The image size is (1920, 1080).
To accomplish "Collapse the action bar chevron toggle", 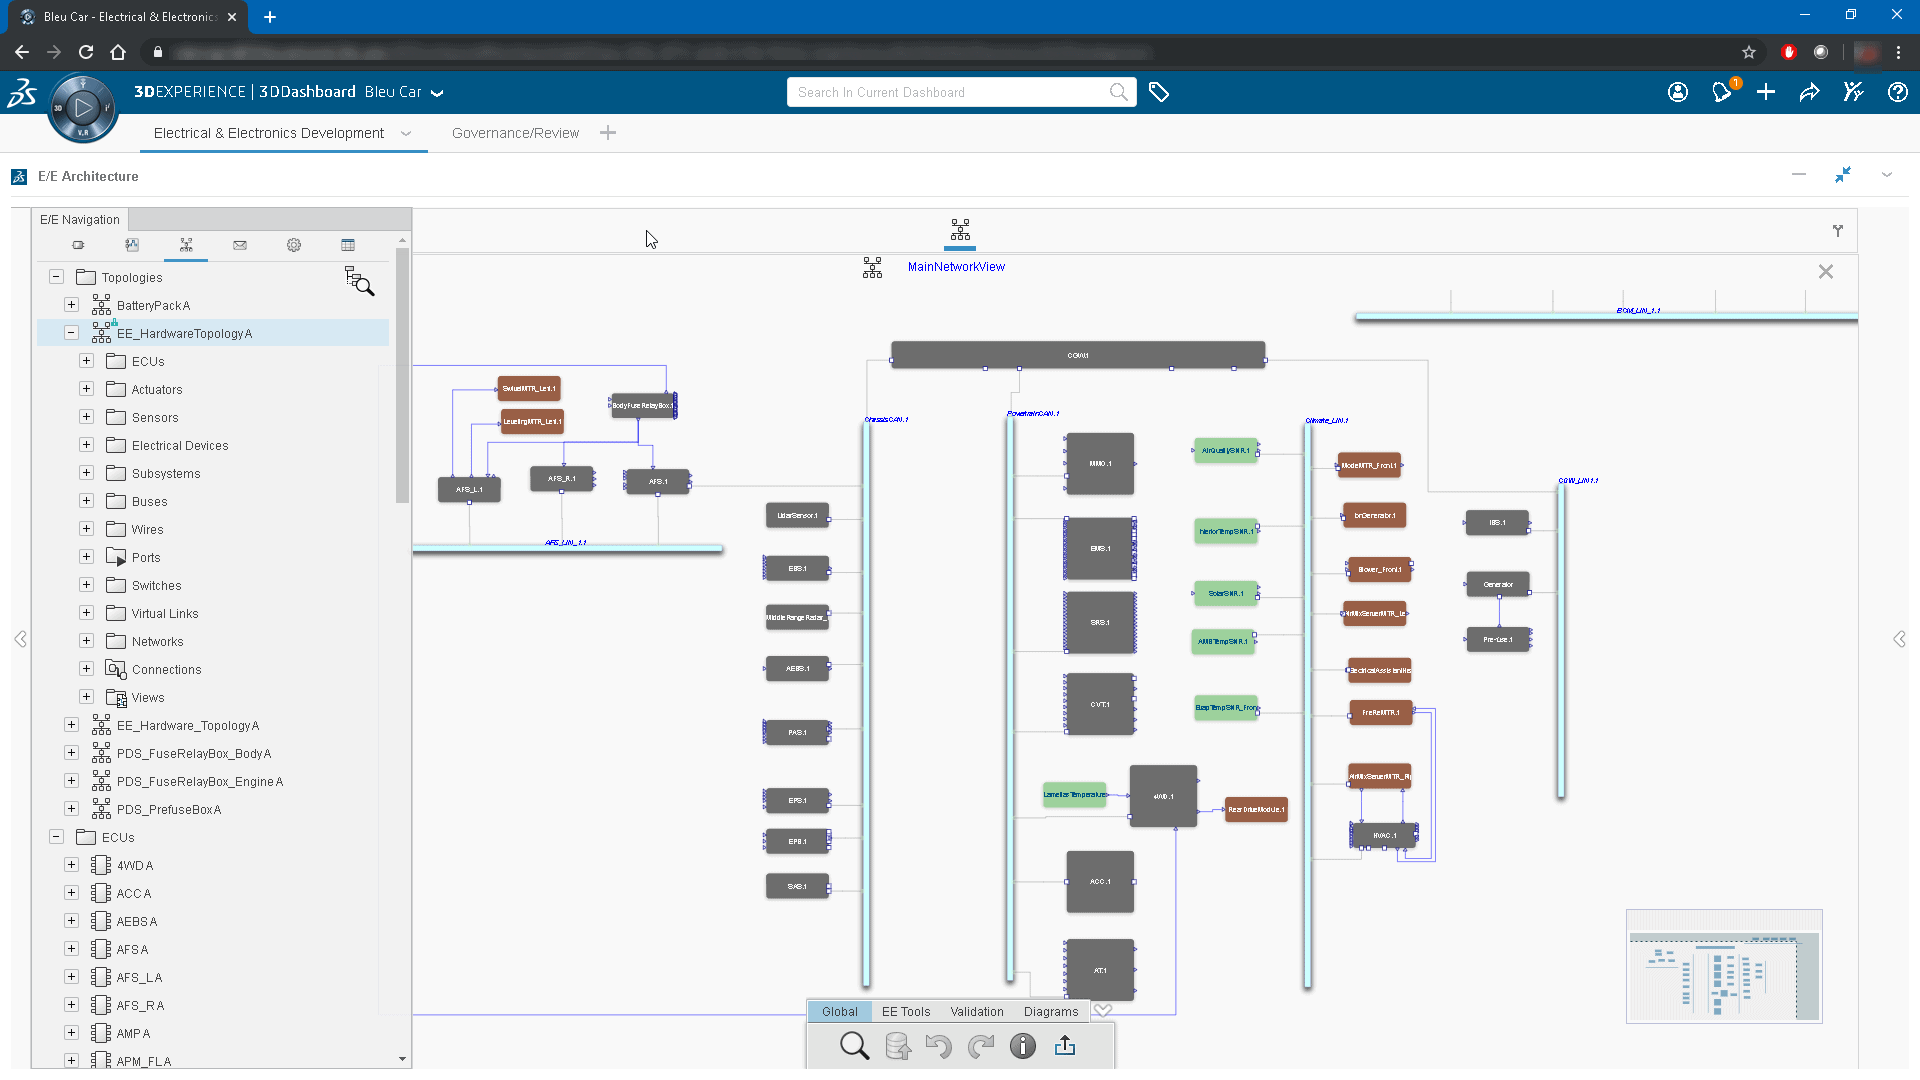I will tap(1102, 1011).
